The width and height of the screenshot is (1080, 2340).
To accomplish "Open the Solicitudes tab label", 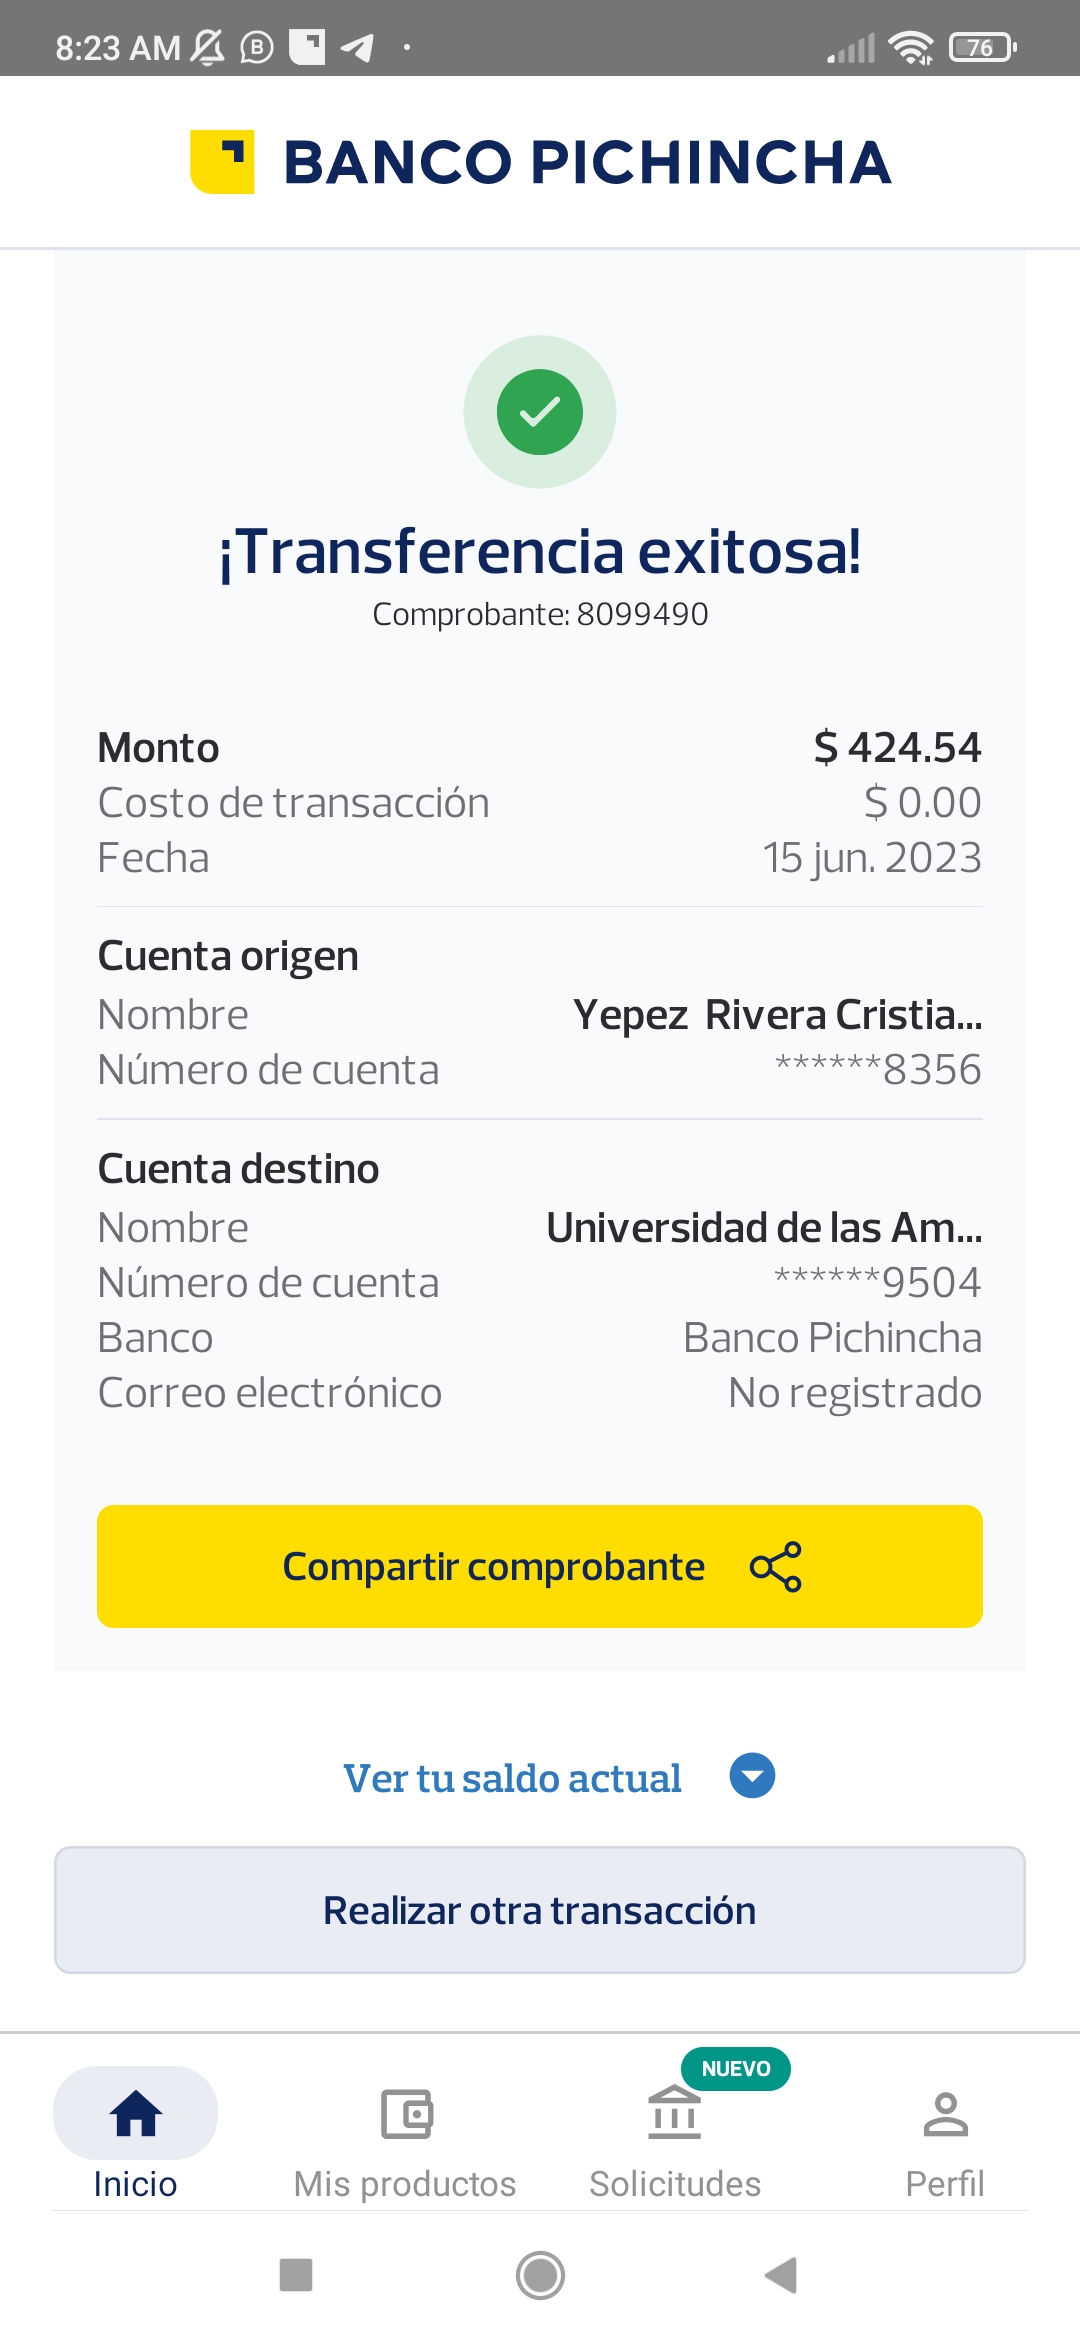I will (675, 2184).
